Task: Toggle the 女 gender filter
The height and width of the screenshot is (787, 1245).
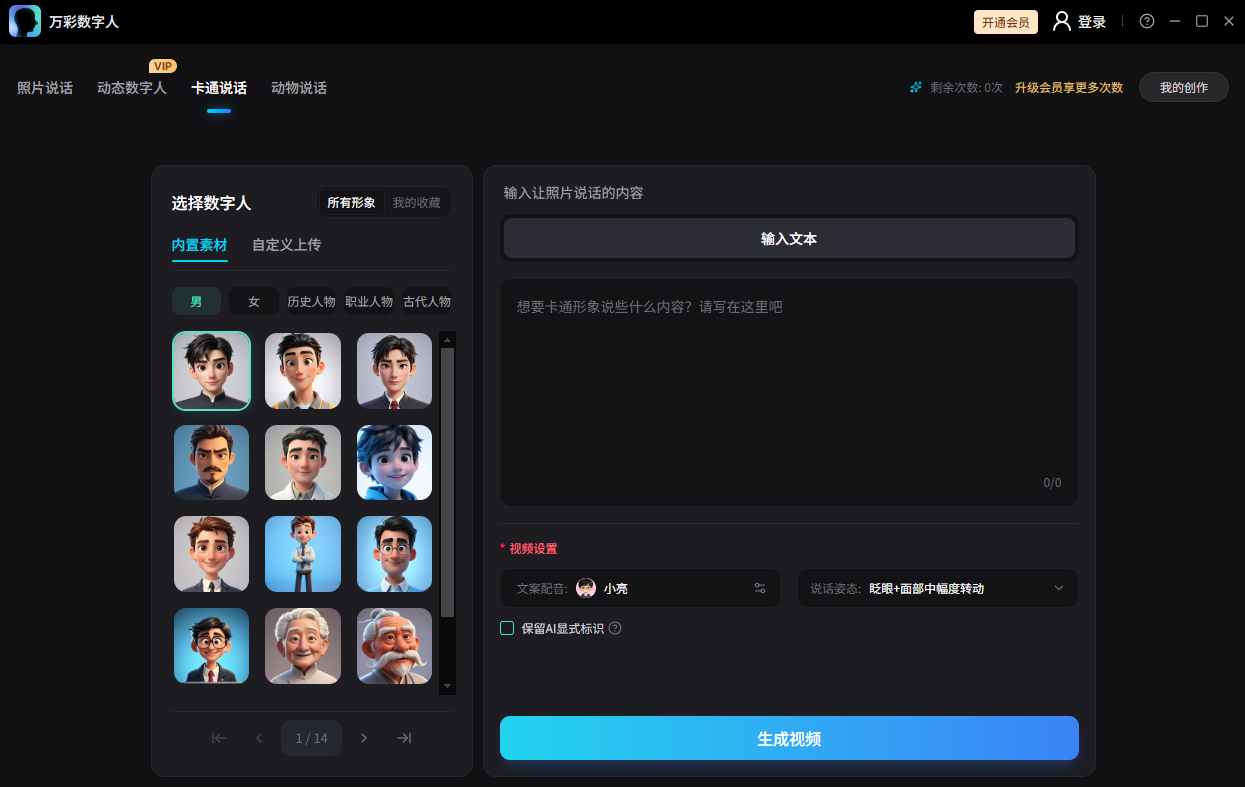Action: [x=253, y=300]
